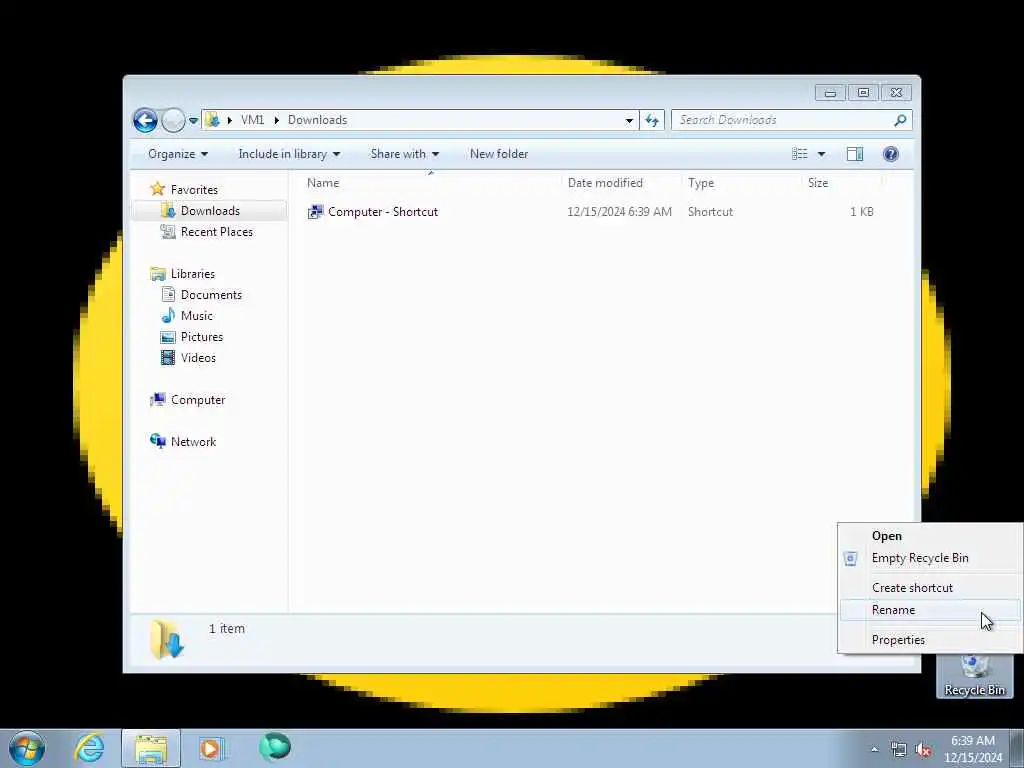Open recent locations dropdown next to Forward

[193, 121]
